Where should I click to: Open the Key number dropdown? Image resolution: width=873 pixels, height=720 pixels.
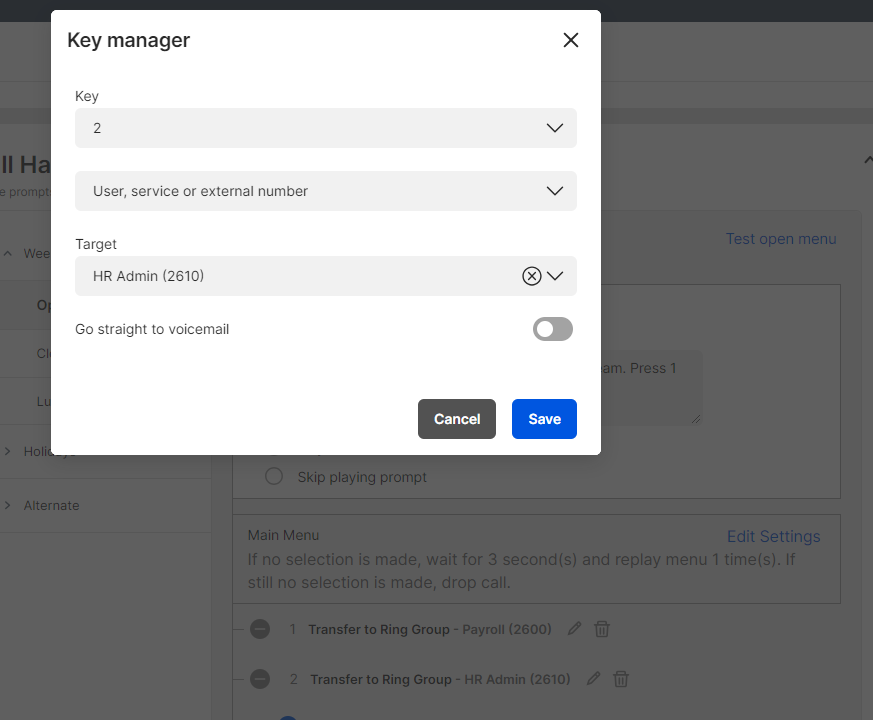click(325, 128)
